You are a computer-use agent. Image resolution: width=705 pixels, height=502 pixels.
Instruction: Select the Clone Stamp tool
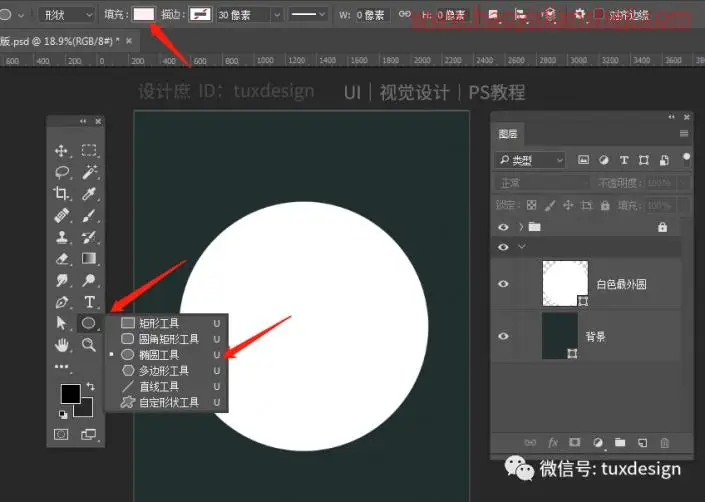tap(62, 236)
